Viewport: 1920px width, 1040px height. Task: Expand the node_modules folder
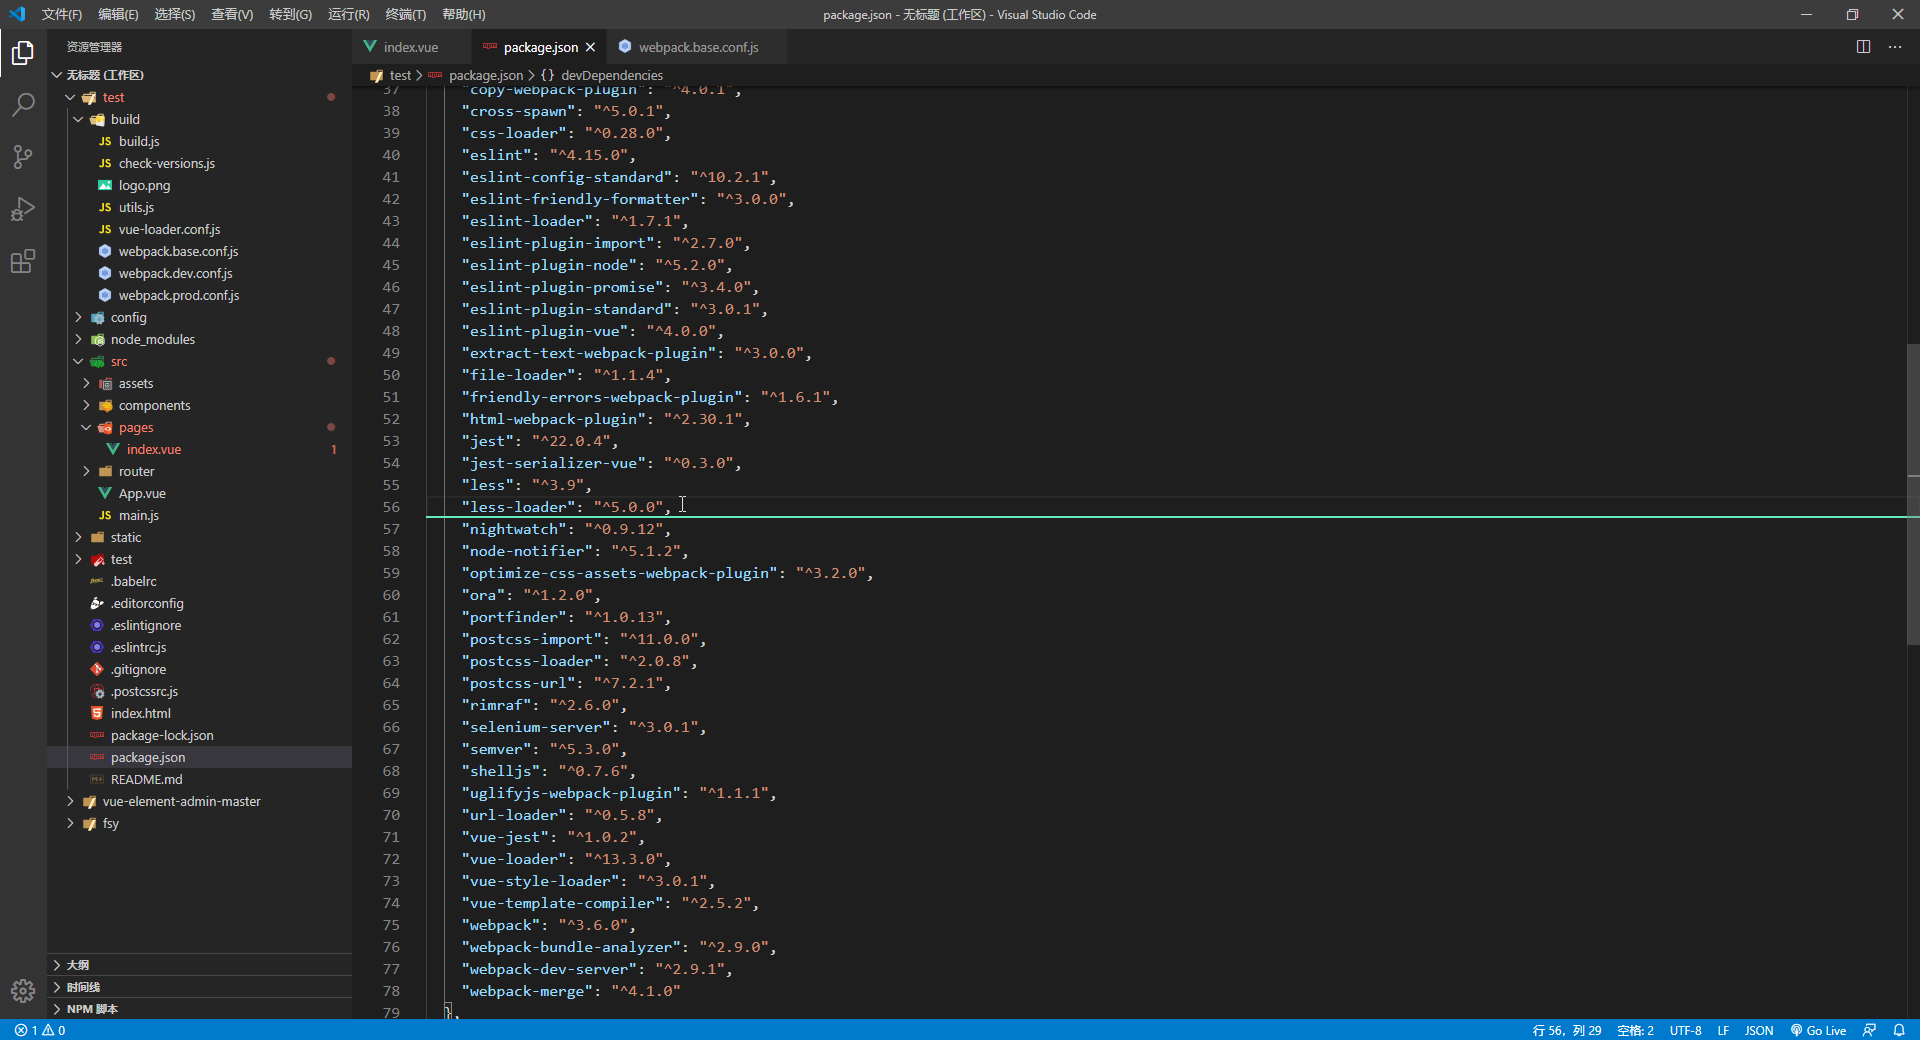click(199, 339)
